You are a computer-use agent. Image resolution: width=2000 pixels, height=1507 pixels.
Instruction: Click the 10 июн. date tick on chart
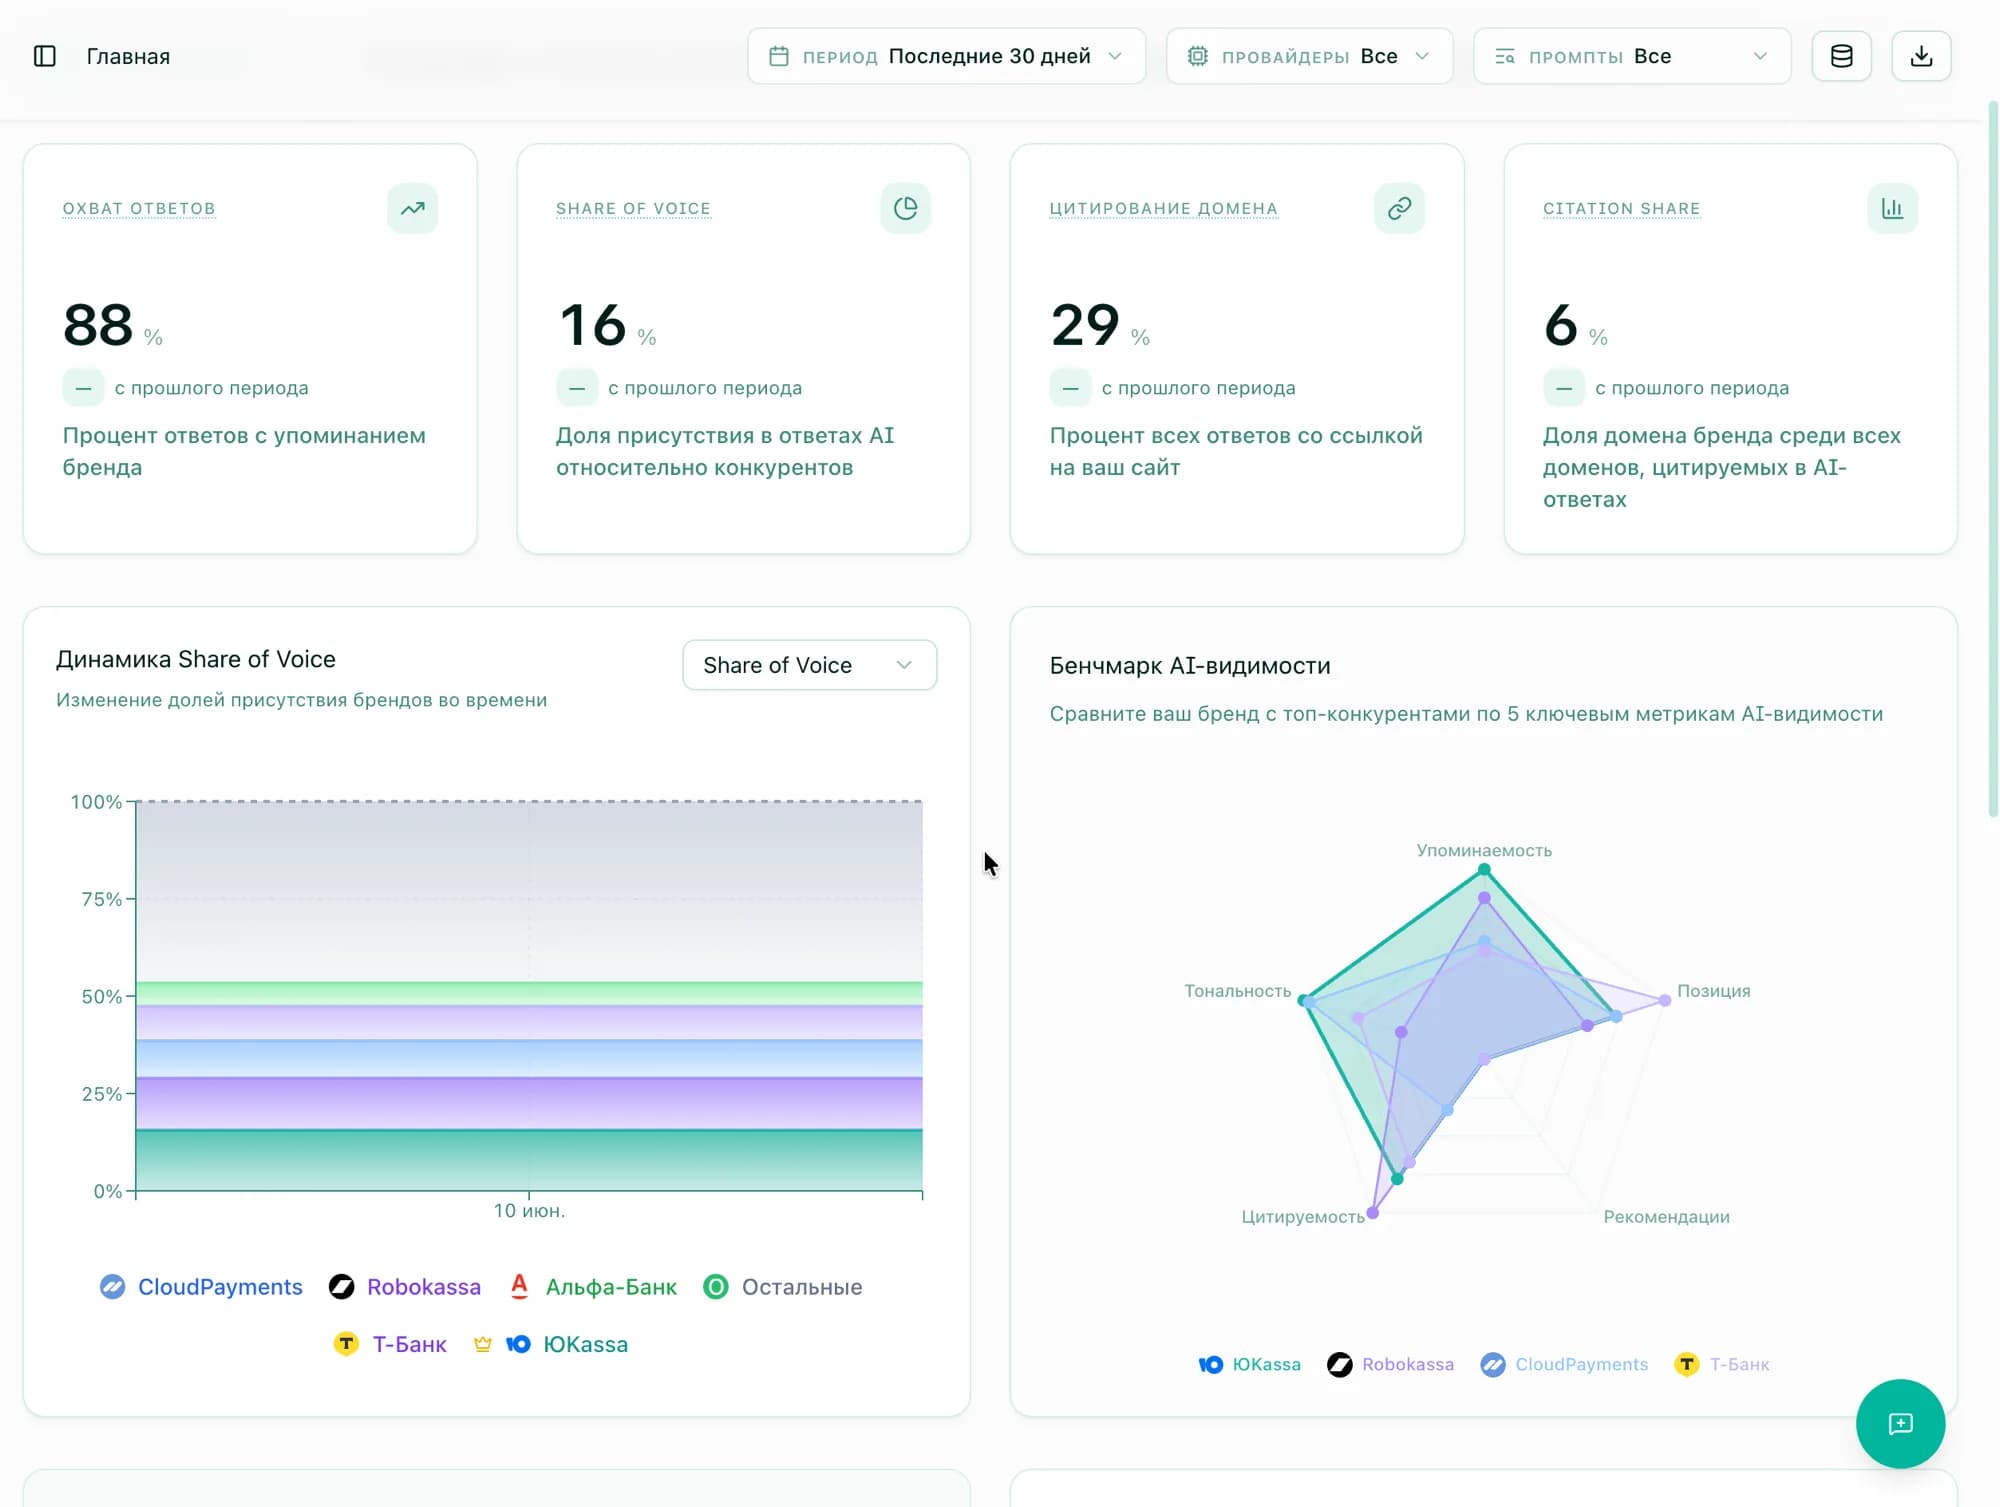[x=529, y=1210]
